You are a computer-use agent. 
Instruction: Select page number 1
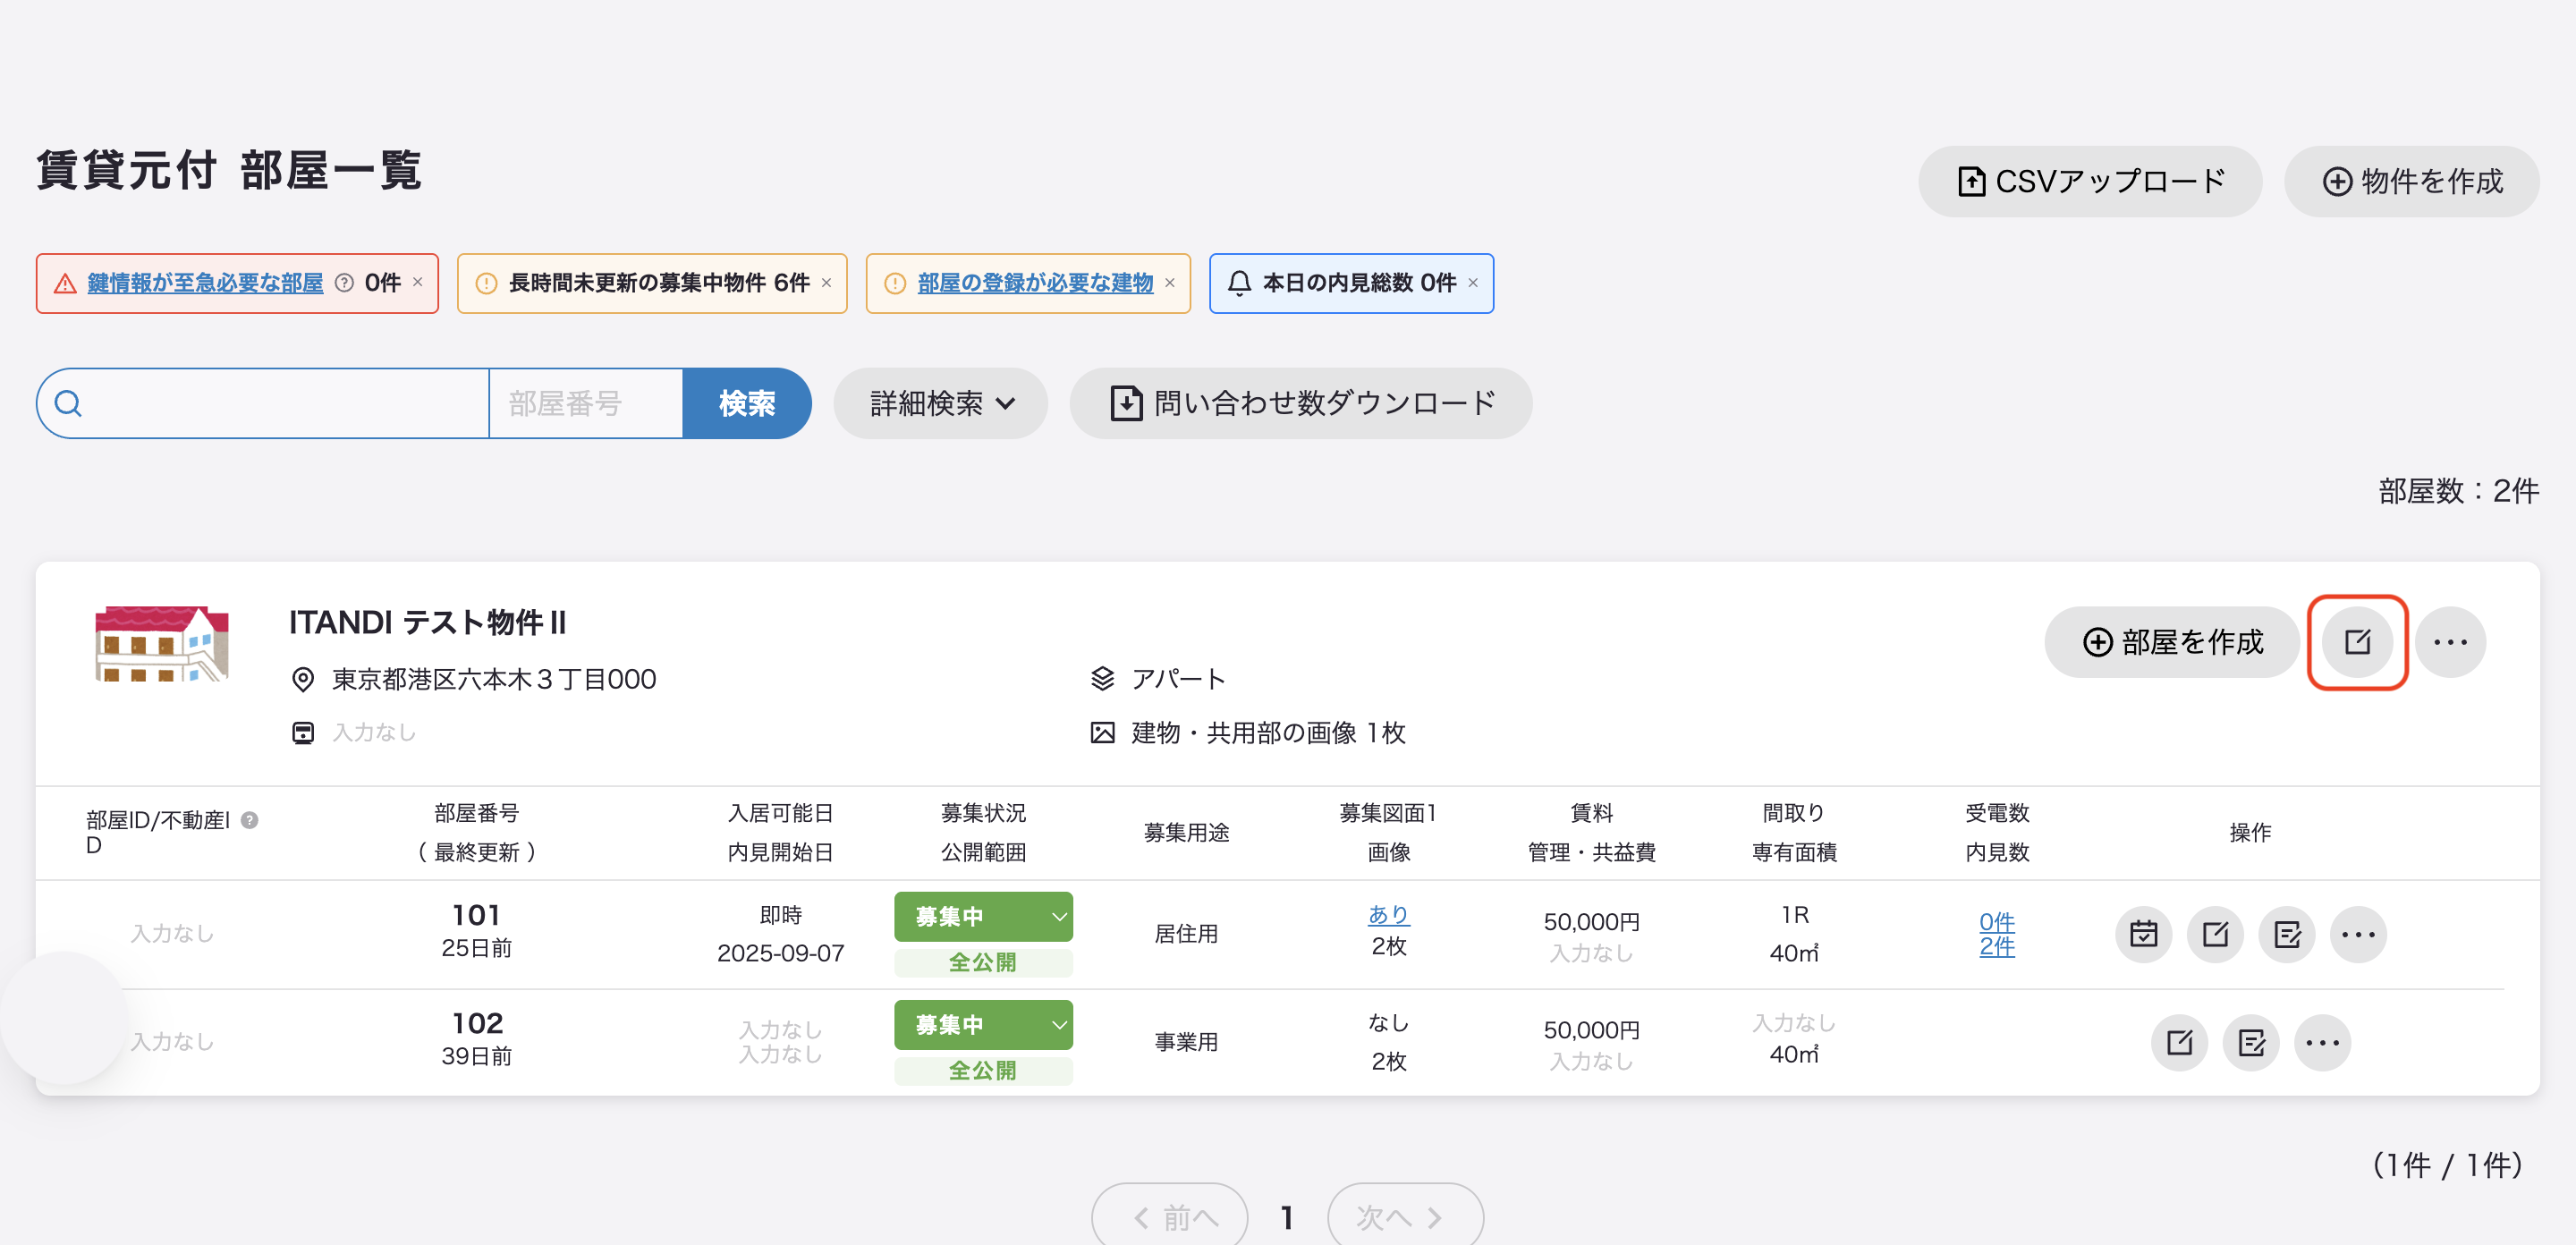(x=1287, y=1217)
